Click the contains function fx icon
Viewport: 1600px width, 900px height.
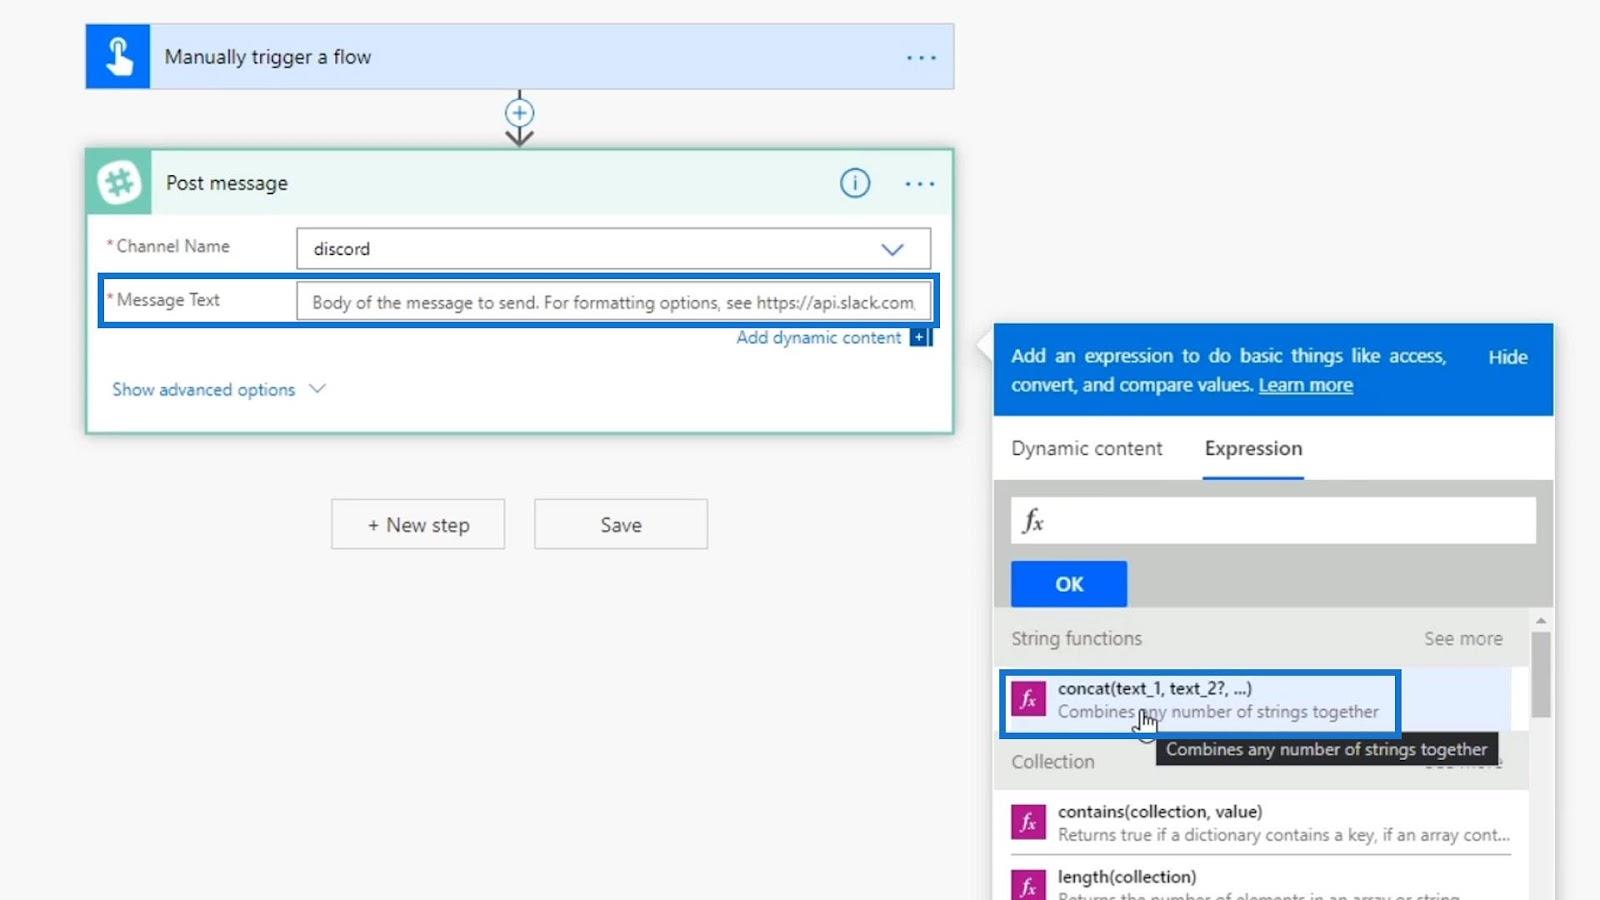pyautogui.click(x=1028, y=822)
